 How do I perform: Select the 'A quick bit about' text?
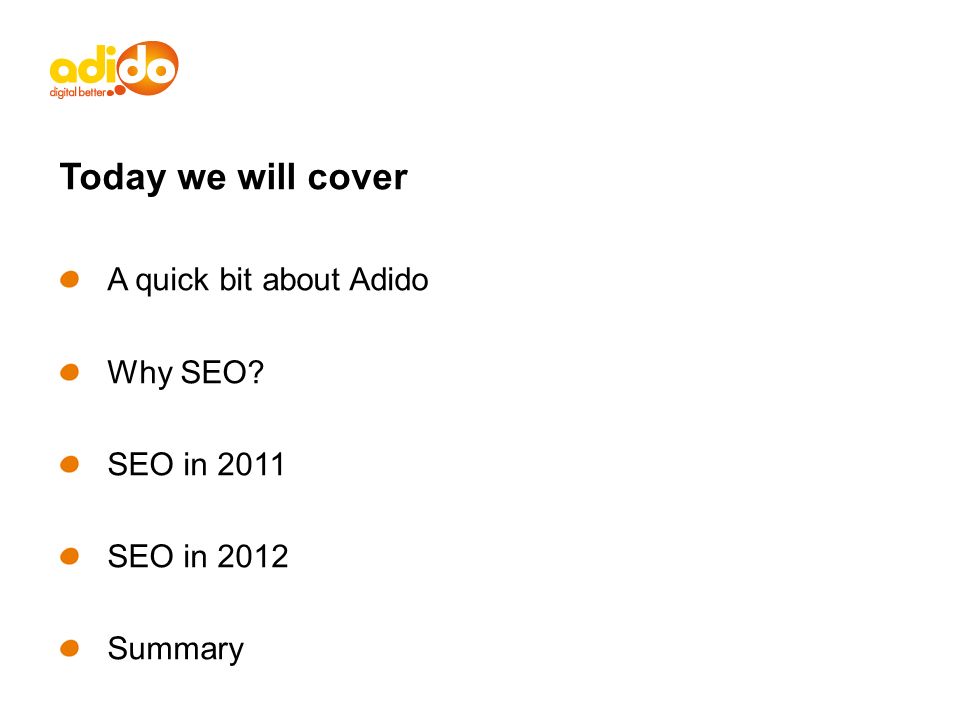coord(223,280)
